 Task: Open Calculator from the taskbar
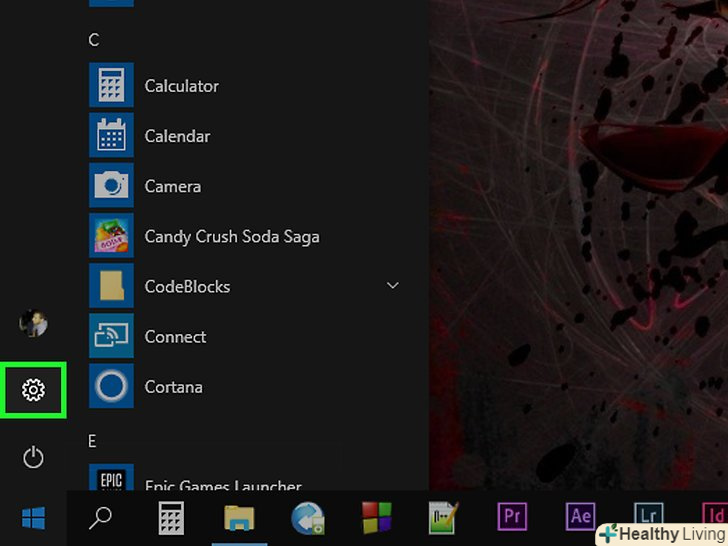coord(171,518)
